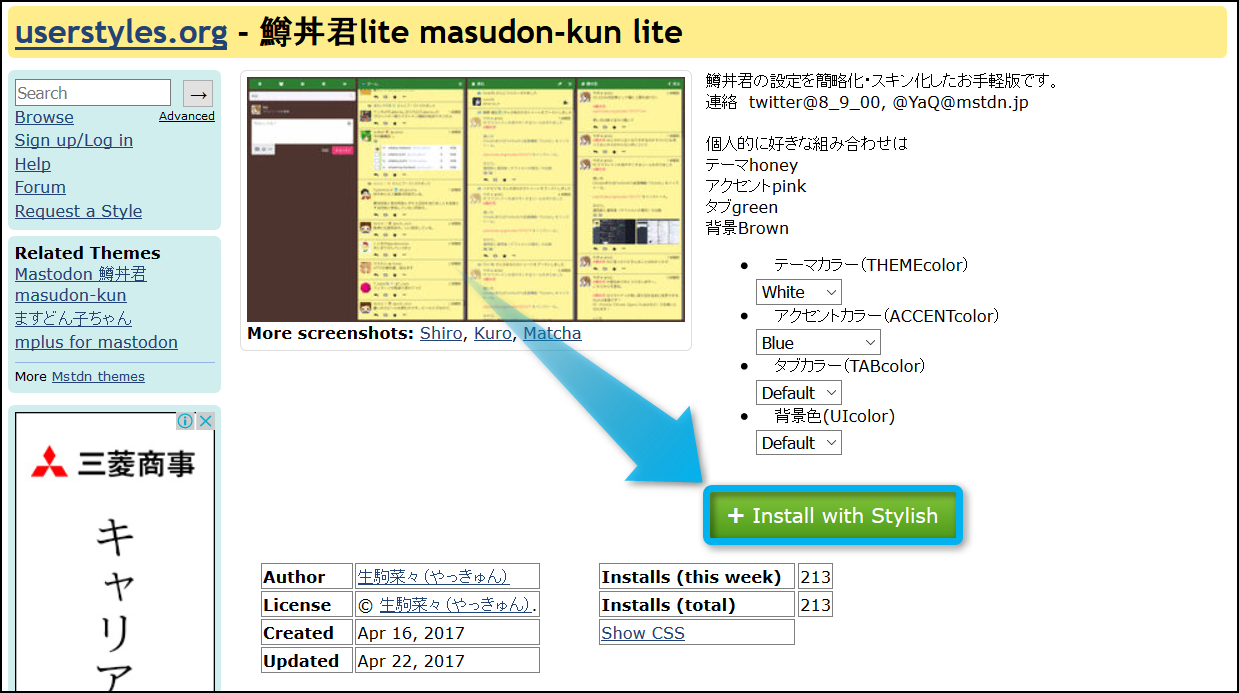
Task: View the Matcha screenshot link
Action: [551, 333]
